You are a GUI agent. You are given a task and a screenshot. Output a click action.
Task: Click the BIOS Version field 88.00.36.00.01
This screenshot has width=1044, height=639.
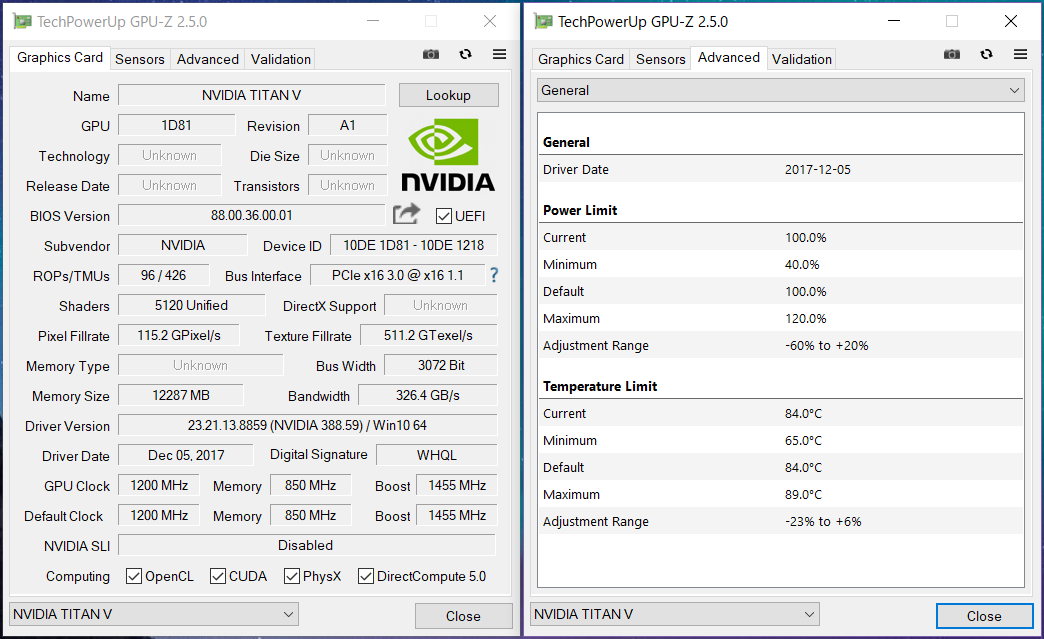click(x=252, y=216)
